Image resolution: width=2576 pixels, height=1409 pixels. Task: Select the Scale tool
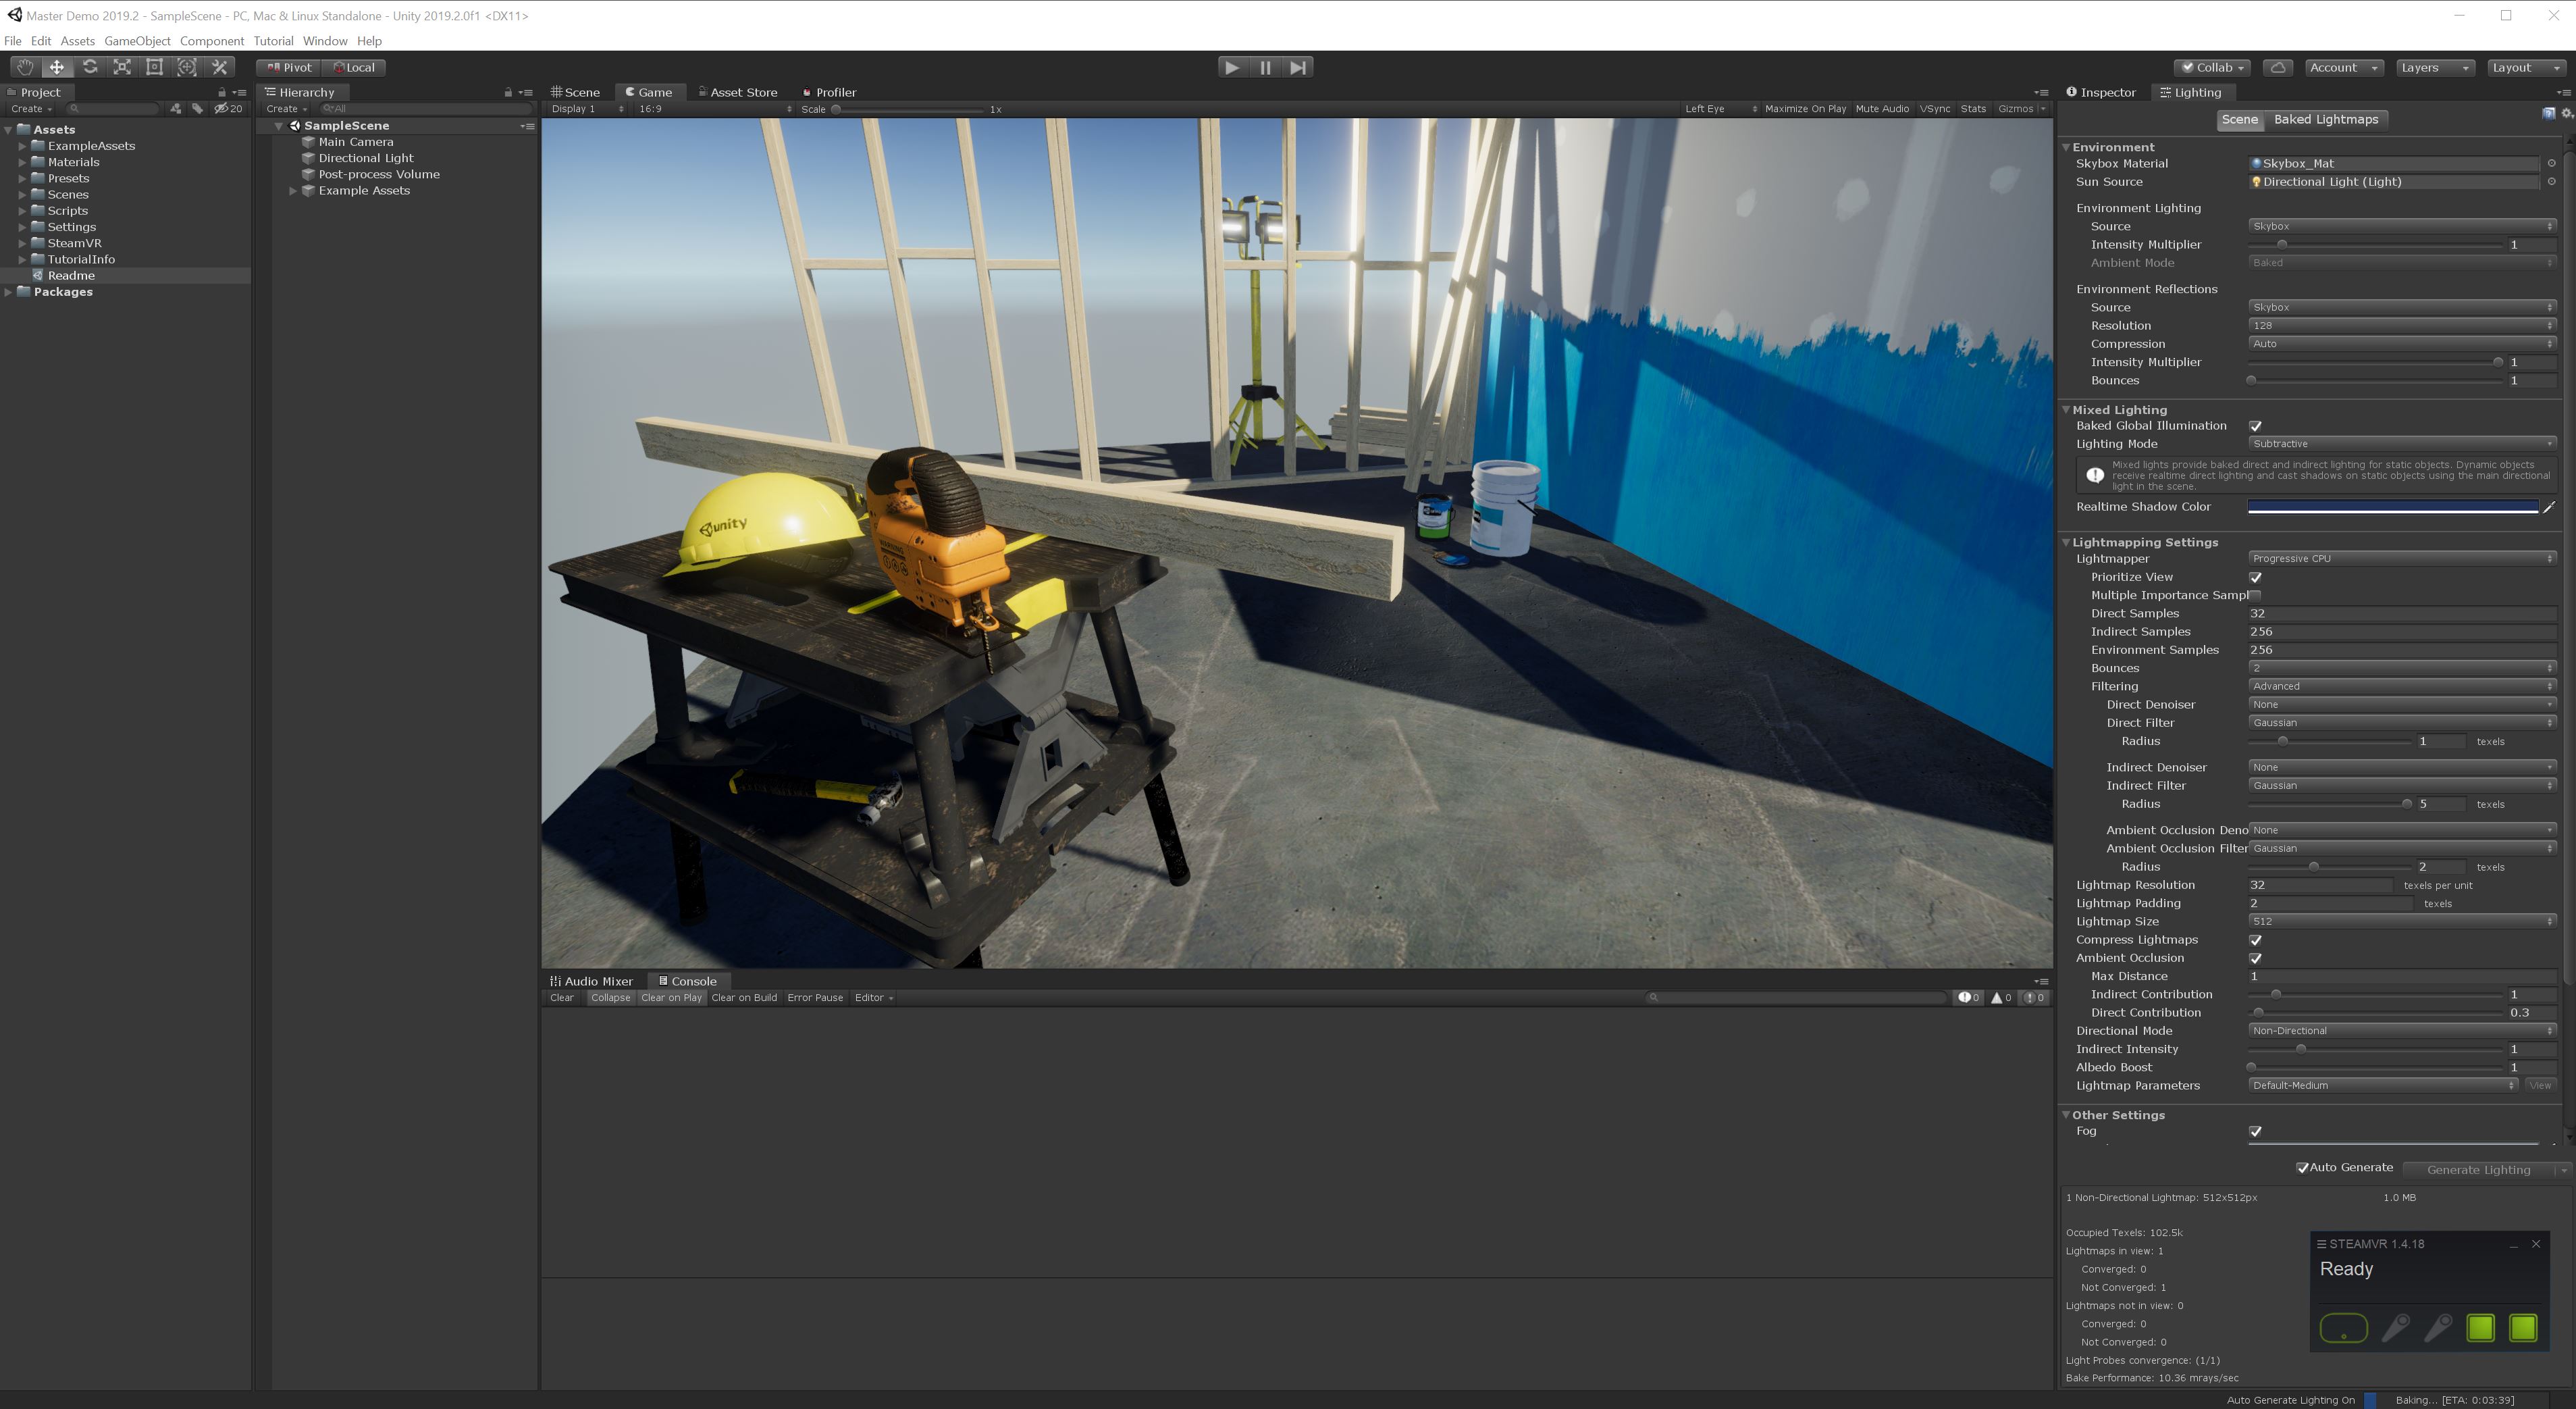point(122,67)
